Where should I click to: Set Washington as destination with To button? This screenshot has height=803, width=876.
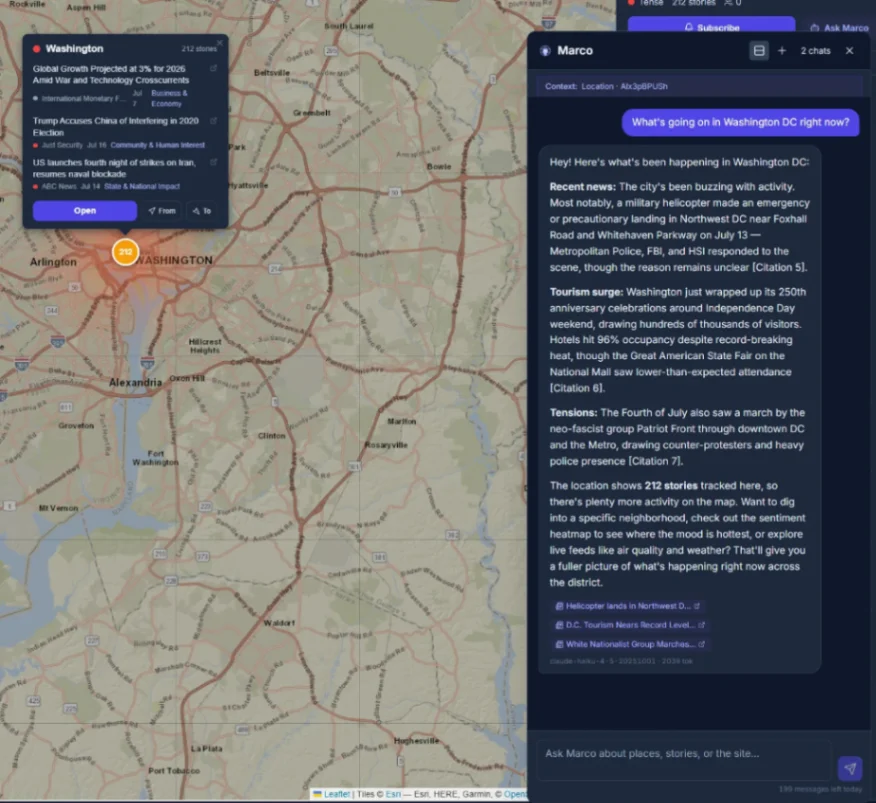tap(202, 211)
